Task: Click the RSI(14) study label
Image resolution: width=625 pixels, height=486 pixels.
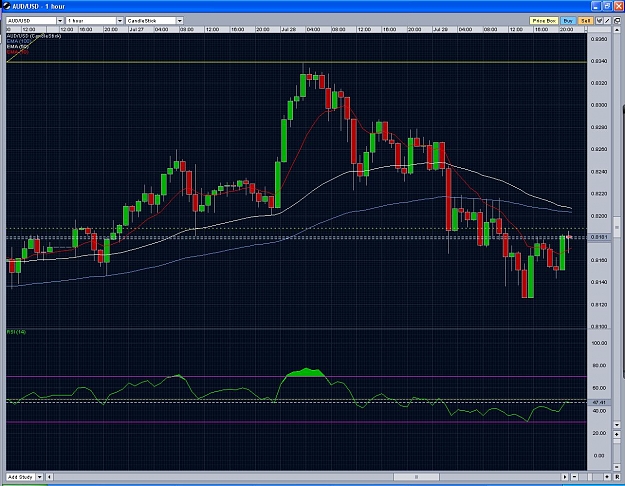Action: [x=16, y=332]
